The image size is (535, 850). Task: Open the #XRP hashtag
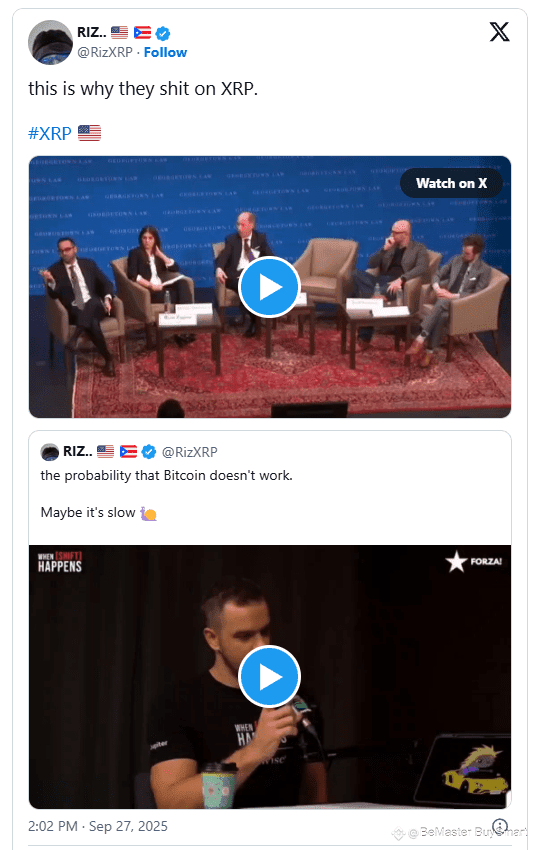[x=50, y=133]
